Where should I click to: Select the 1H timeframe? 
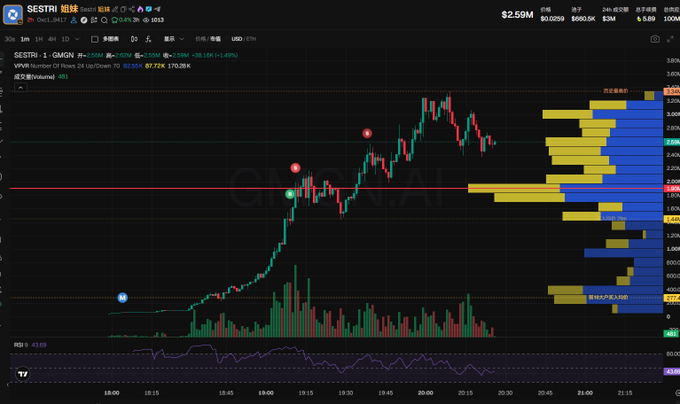point(39,39)
